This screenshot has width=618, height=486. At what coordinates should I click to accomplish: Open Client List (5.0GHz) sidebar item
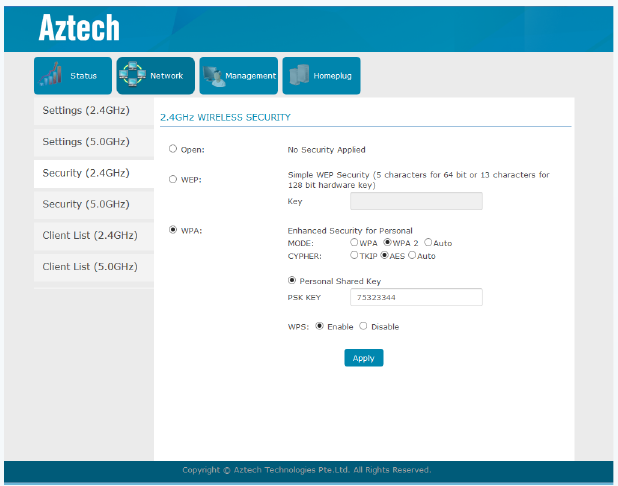pos(94,267)
